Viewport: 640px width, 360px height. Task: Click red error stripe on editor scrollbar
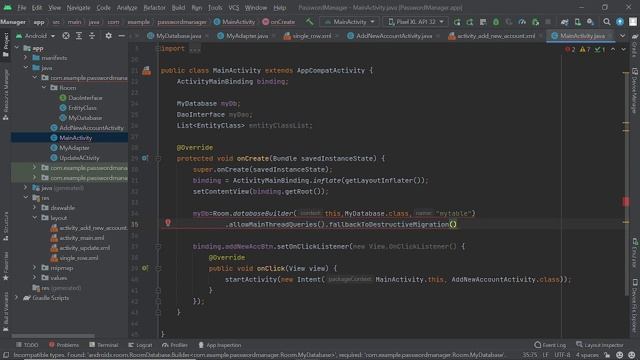[x=626, y=202]
